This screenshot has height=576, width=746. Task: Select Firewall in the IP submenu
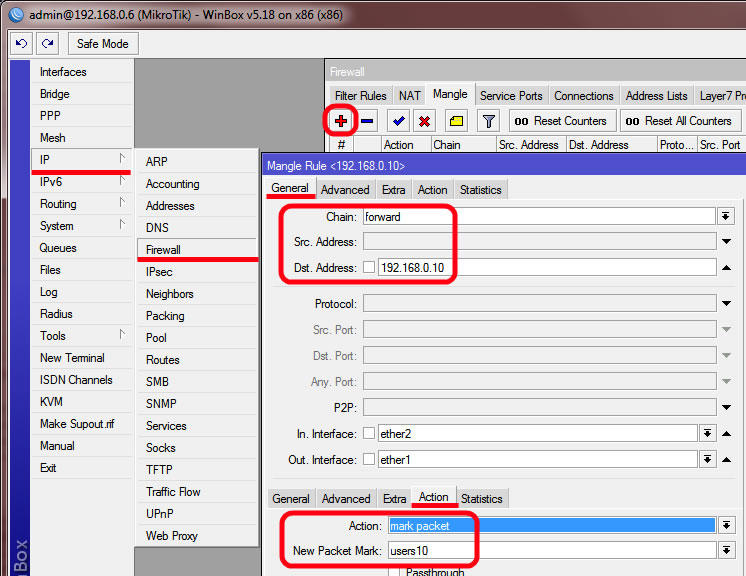pyautogui.click(x=164, y=250)
